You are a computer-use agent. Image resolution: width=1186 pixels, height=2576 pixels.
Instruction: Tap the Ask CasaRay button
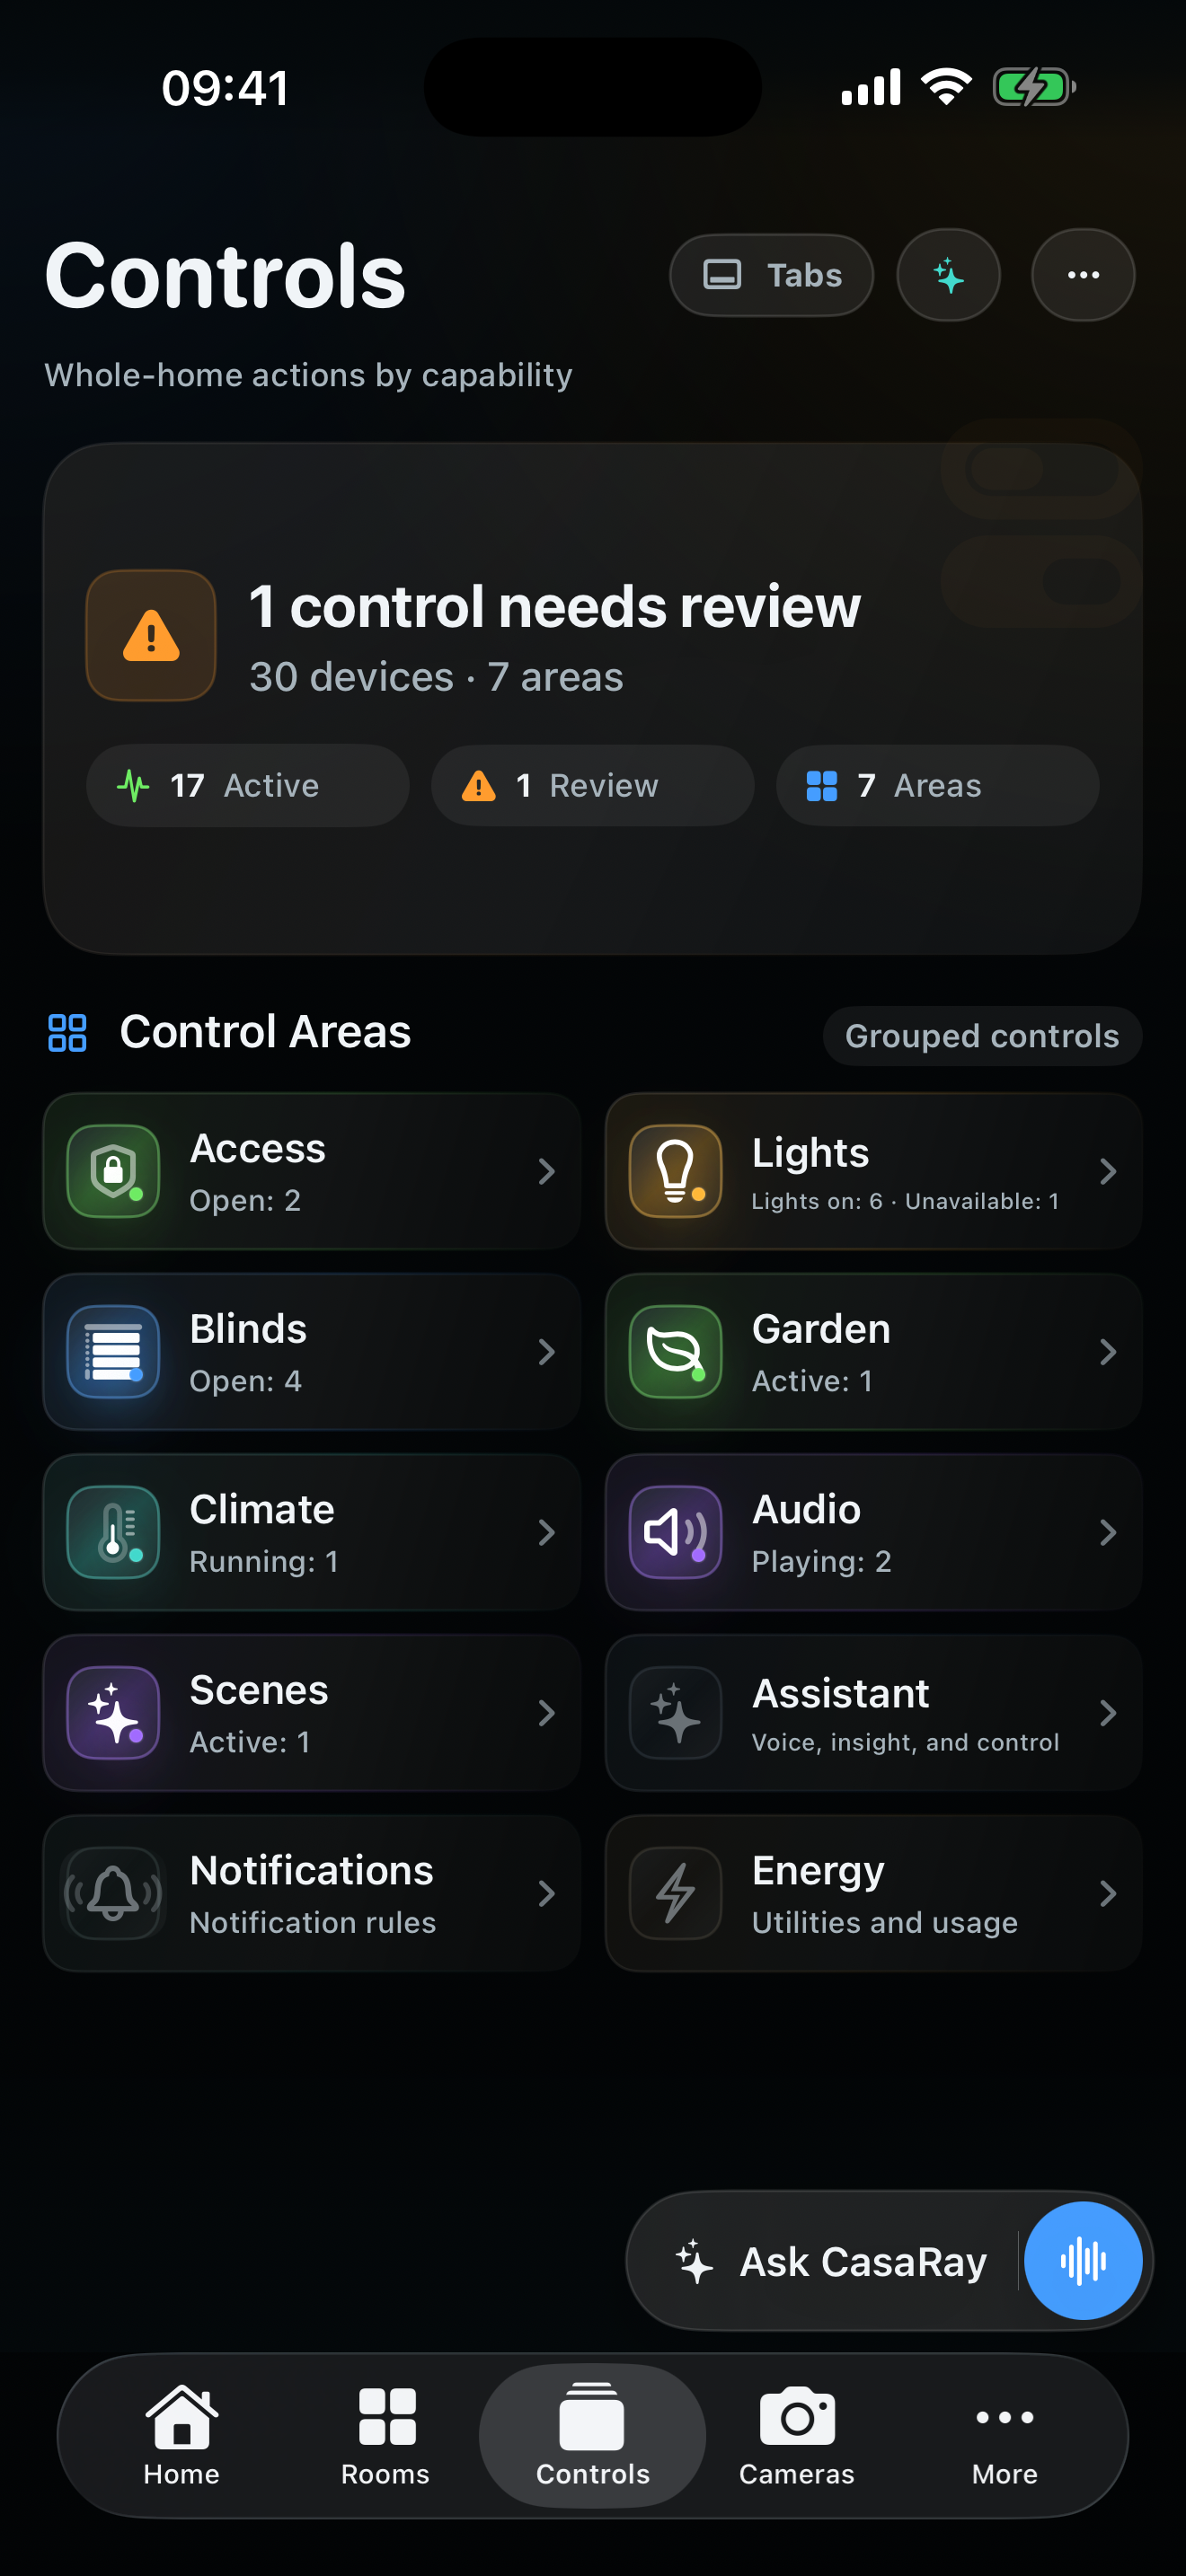[830, 2261]
